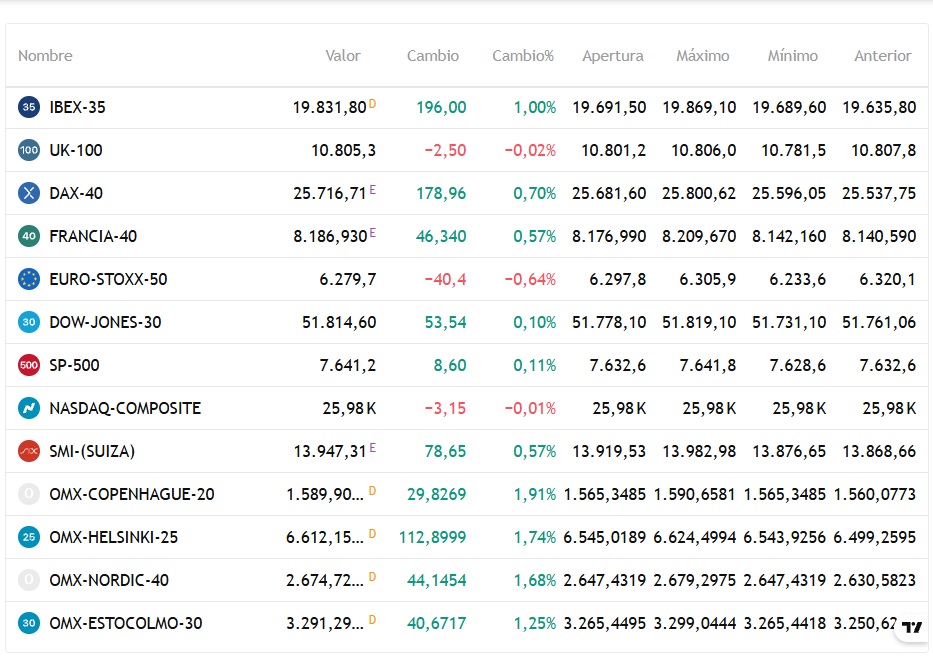
Task: Click the FRANCIA-40 green icon
Action: click(x=29, y=236)
